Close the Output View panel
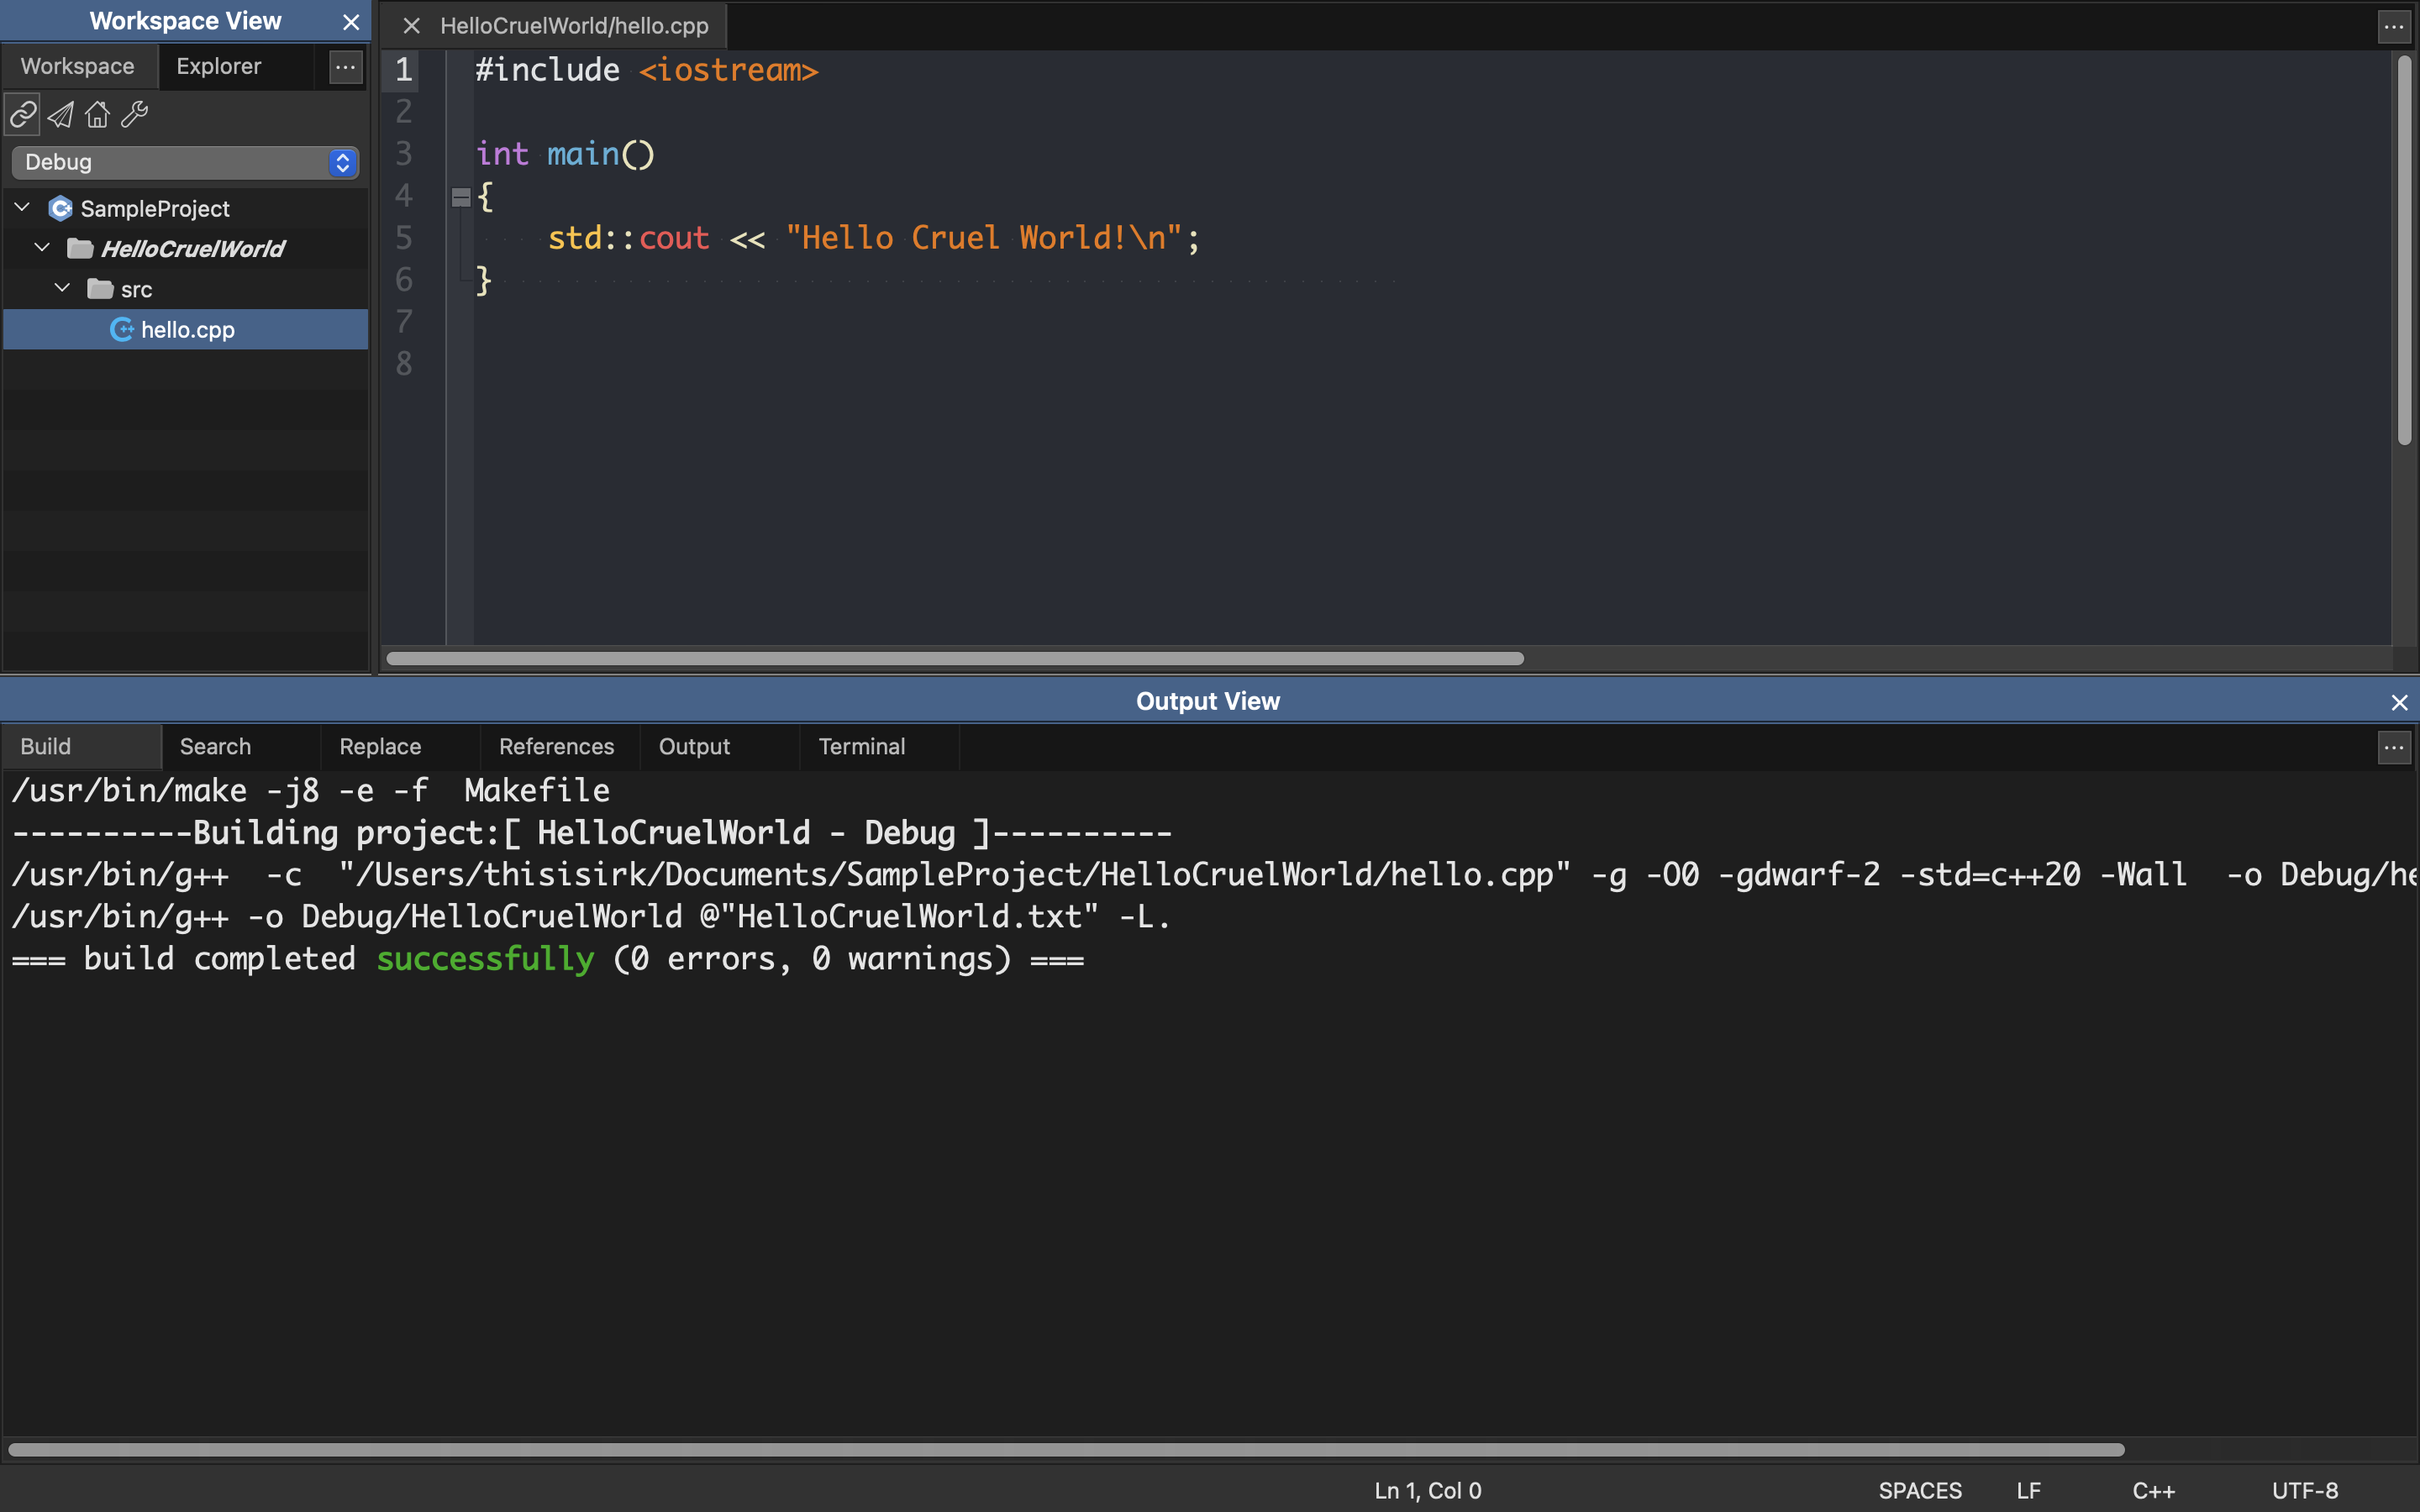 pyautogui.click(x=2399, y=702)
